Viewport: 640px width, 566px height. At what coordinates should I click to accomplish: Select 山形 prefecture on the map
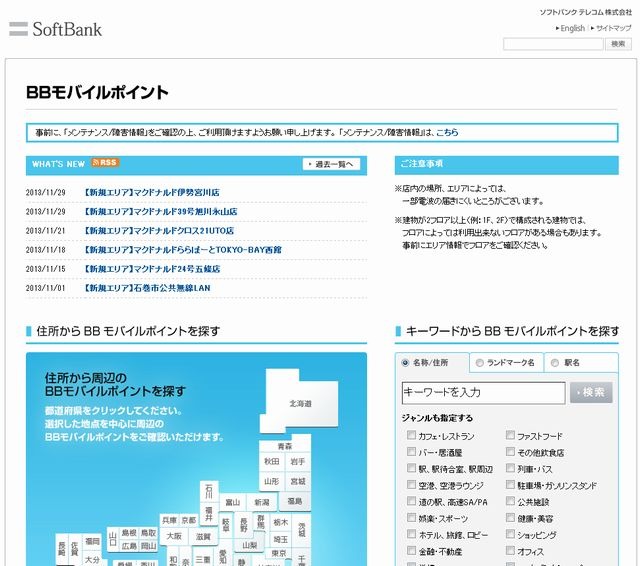point(272,482)
